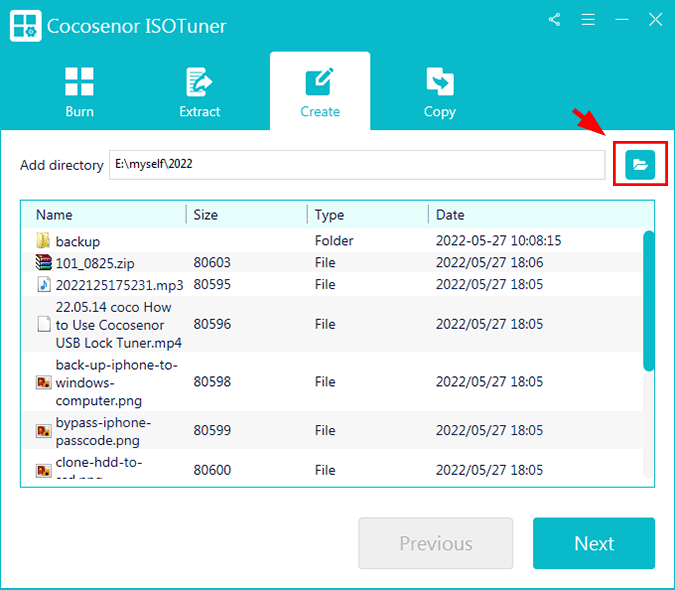Click the music icon of 202125175231.mp3

[x=43, y=284]
